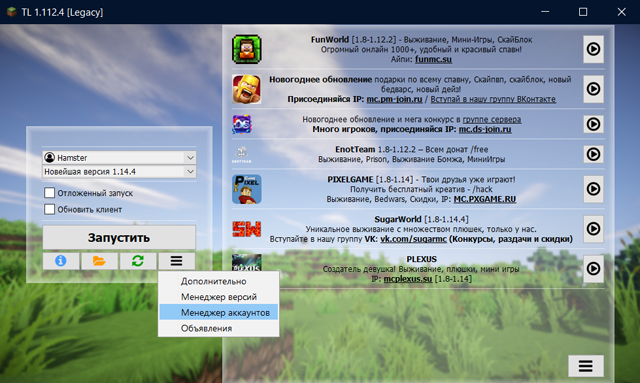The height and width of the screenshot is (383, 640).
Task: Click the SugarWorld server title text
Action: tap(398, 219)
